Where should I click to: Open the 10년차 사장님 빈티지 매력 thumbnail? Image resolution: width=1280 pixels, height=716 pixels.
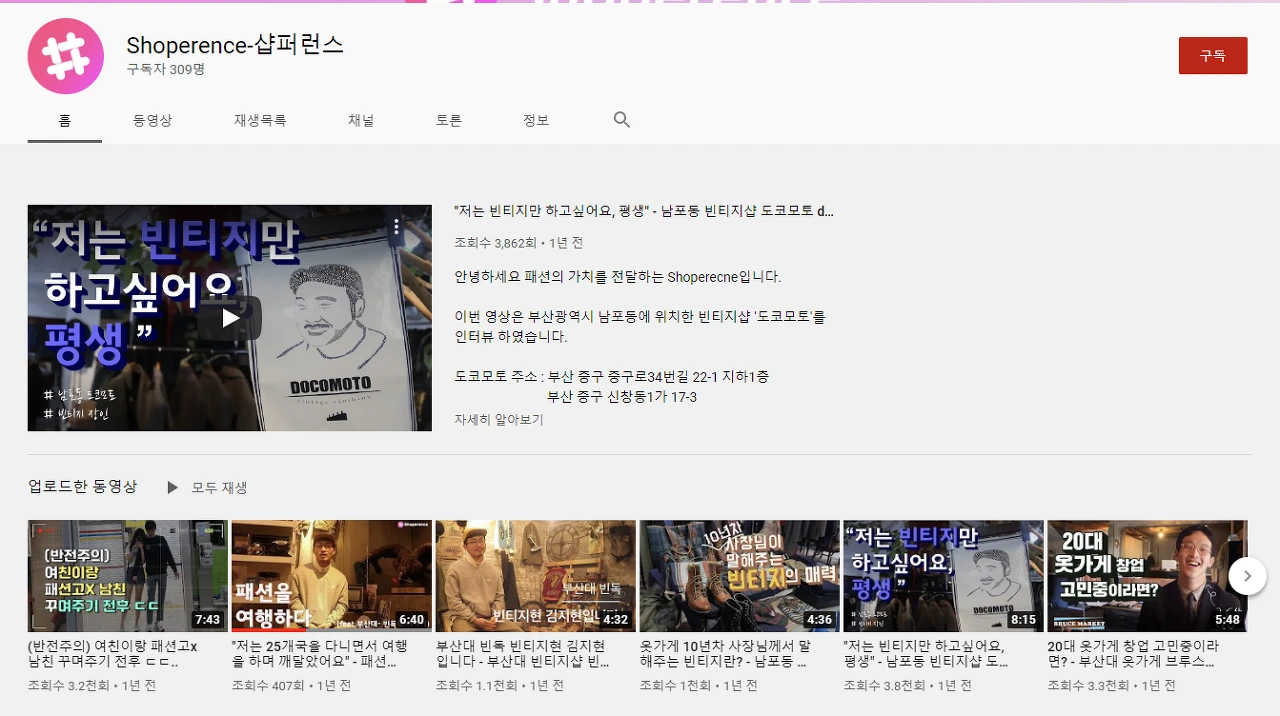[740, 576]
